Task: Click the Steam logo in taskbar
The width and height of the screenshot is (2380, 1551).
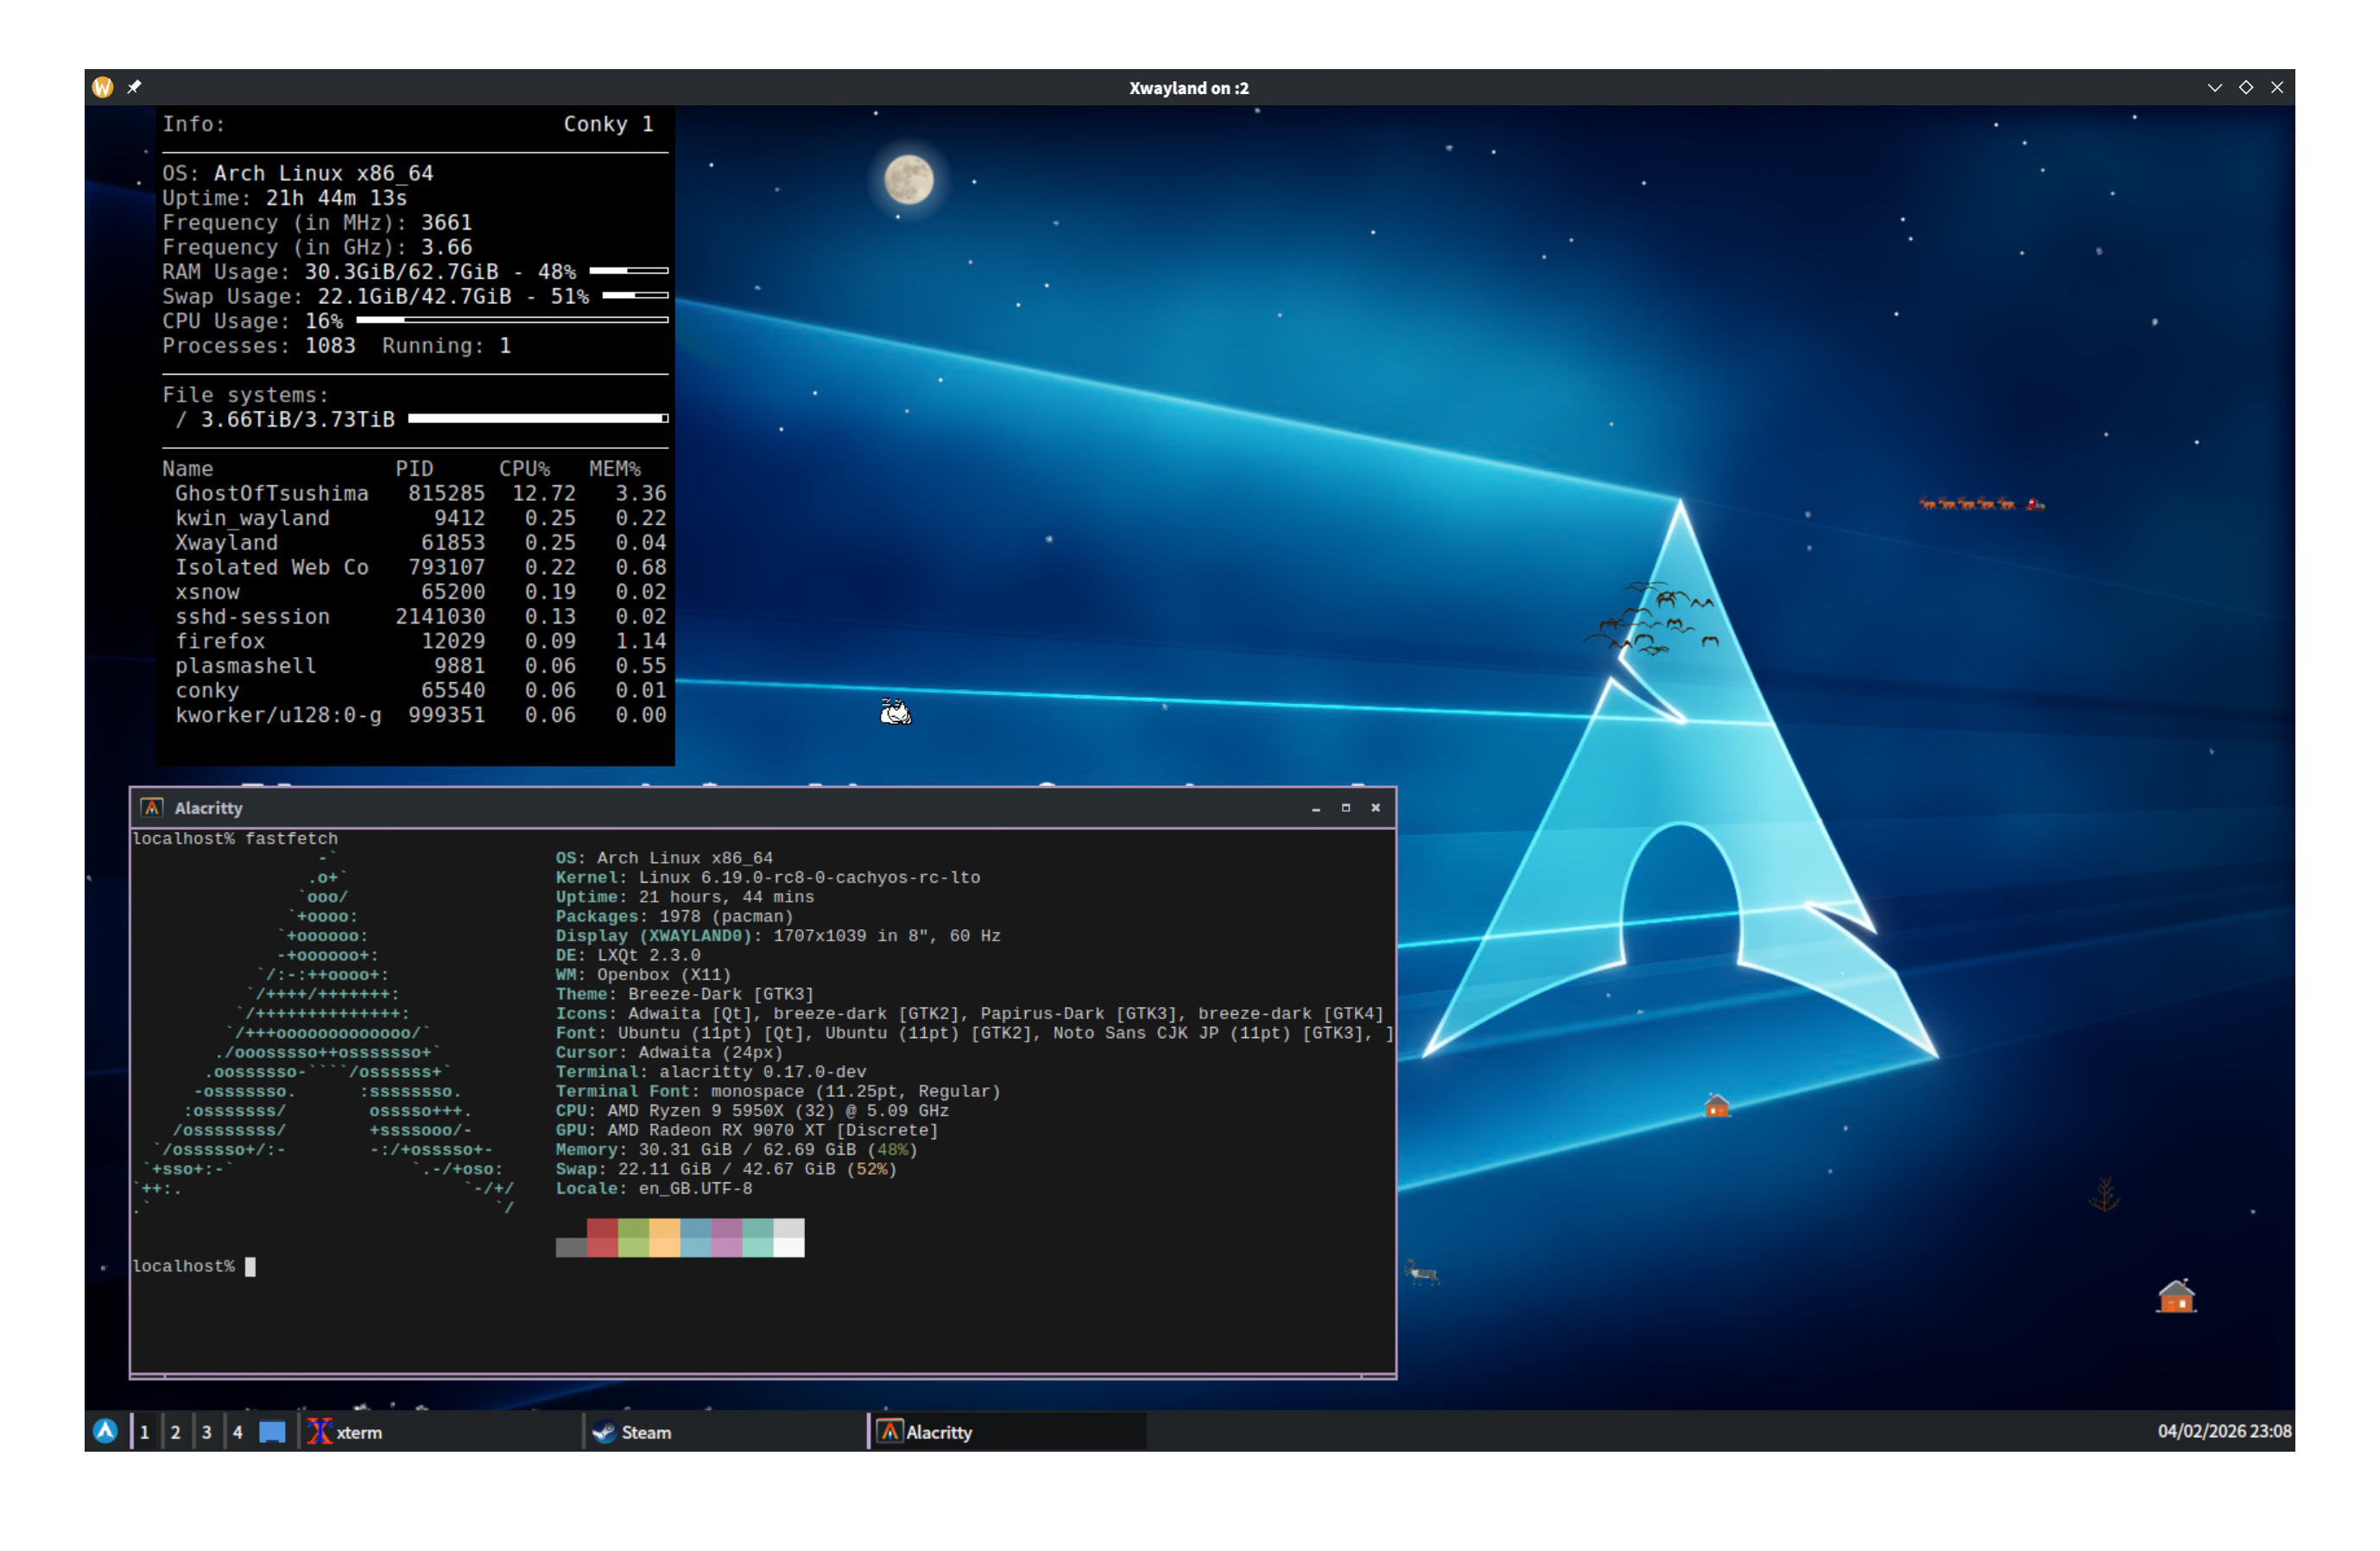Action: (x=604, y=1432)
